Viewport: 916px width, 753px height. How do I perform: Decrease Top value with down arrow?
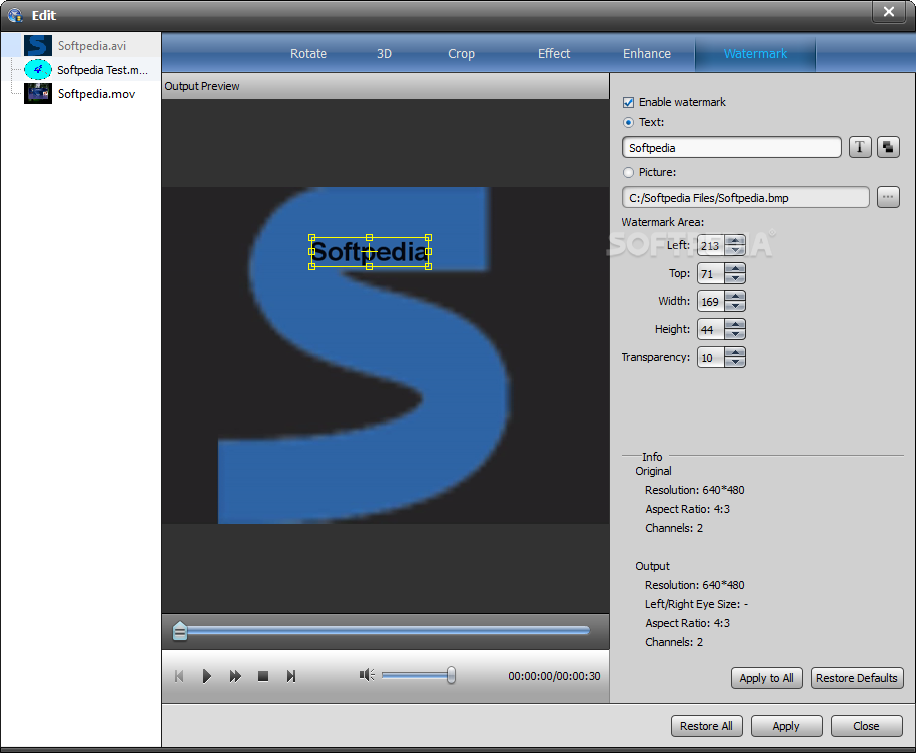click(735, 278)
